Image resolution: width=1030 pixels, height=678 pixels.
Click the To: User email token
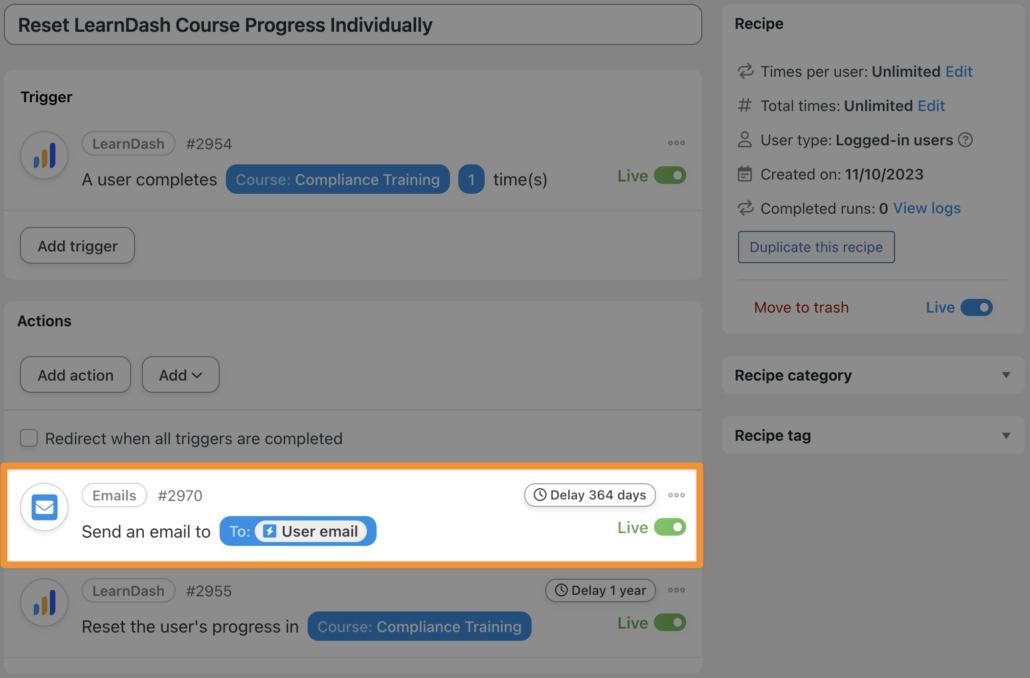(298, 531)
